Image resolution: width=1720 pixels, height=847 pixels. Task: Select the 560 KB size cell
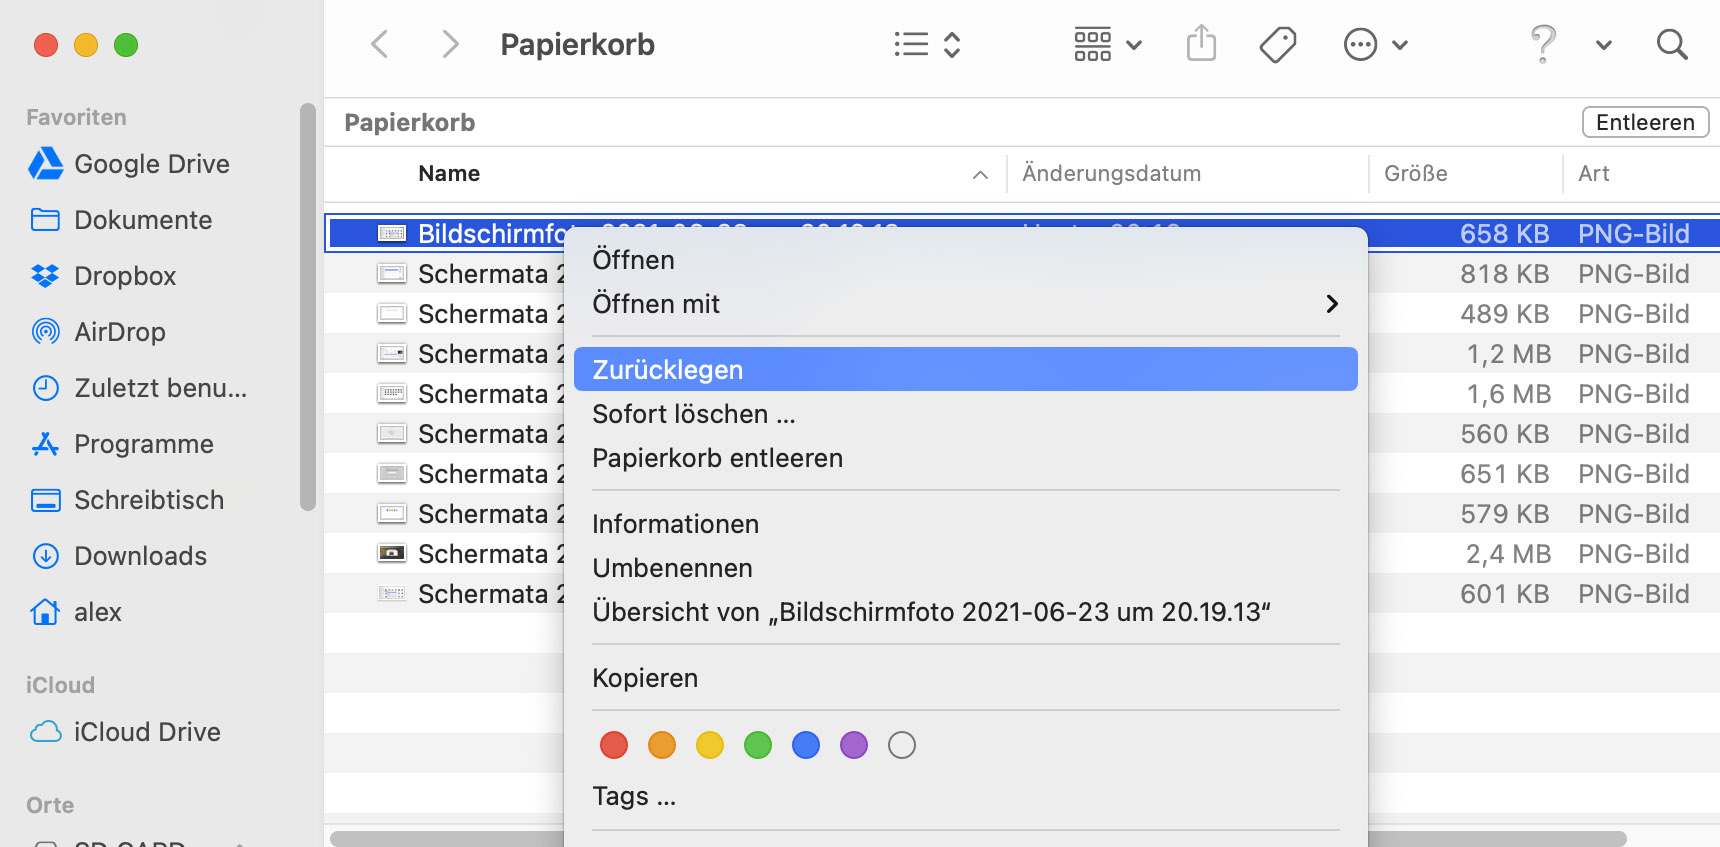[1504, 434]
